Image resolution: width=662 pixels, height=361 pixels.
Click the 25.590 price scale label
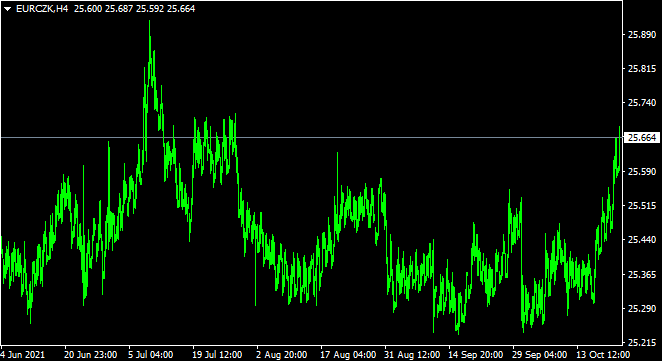point(642,172)
